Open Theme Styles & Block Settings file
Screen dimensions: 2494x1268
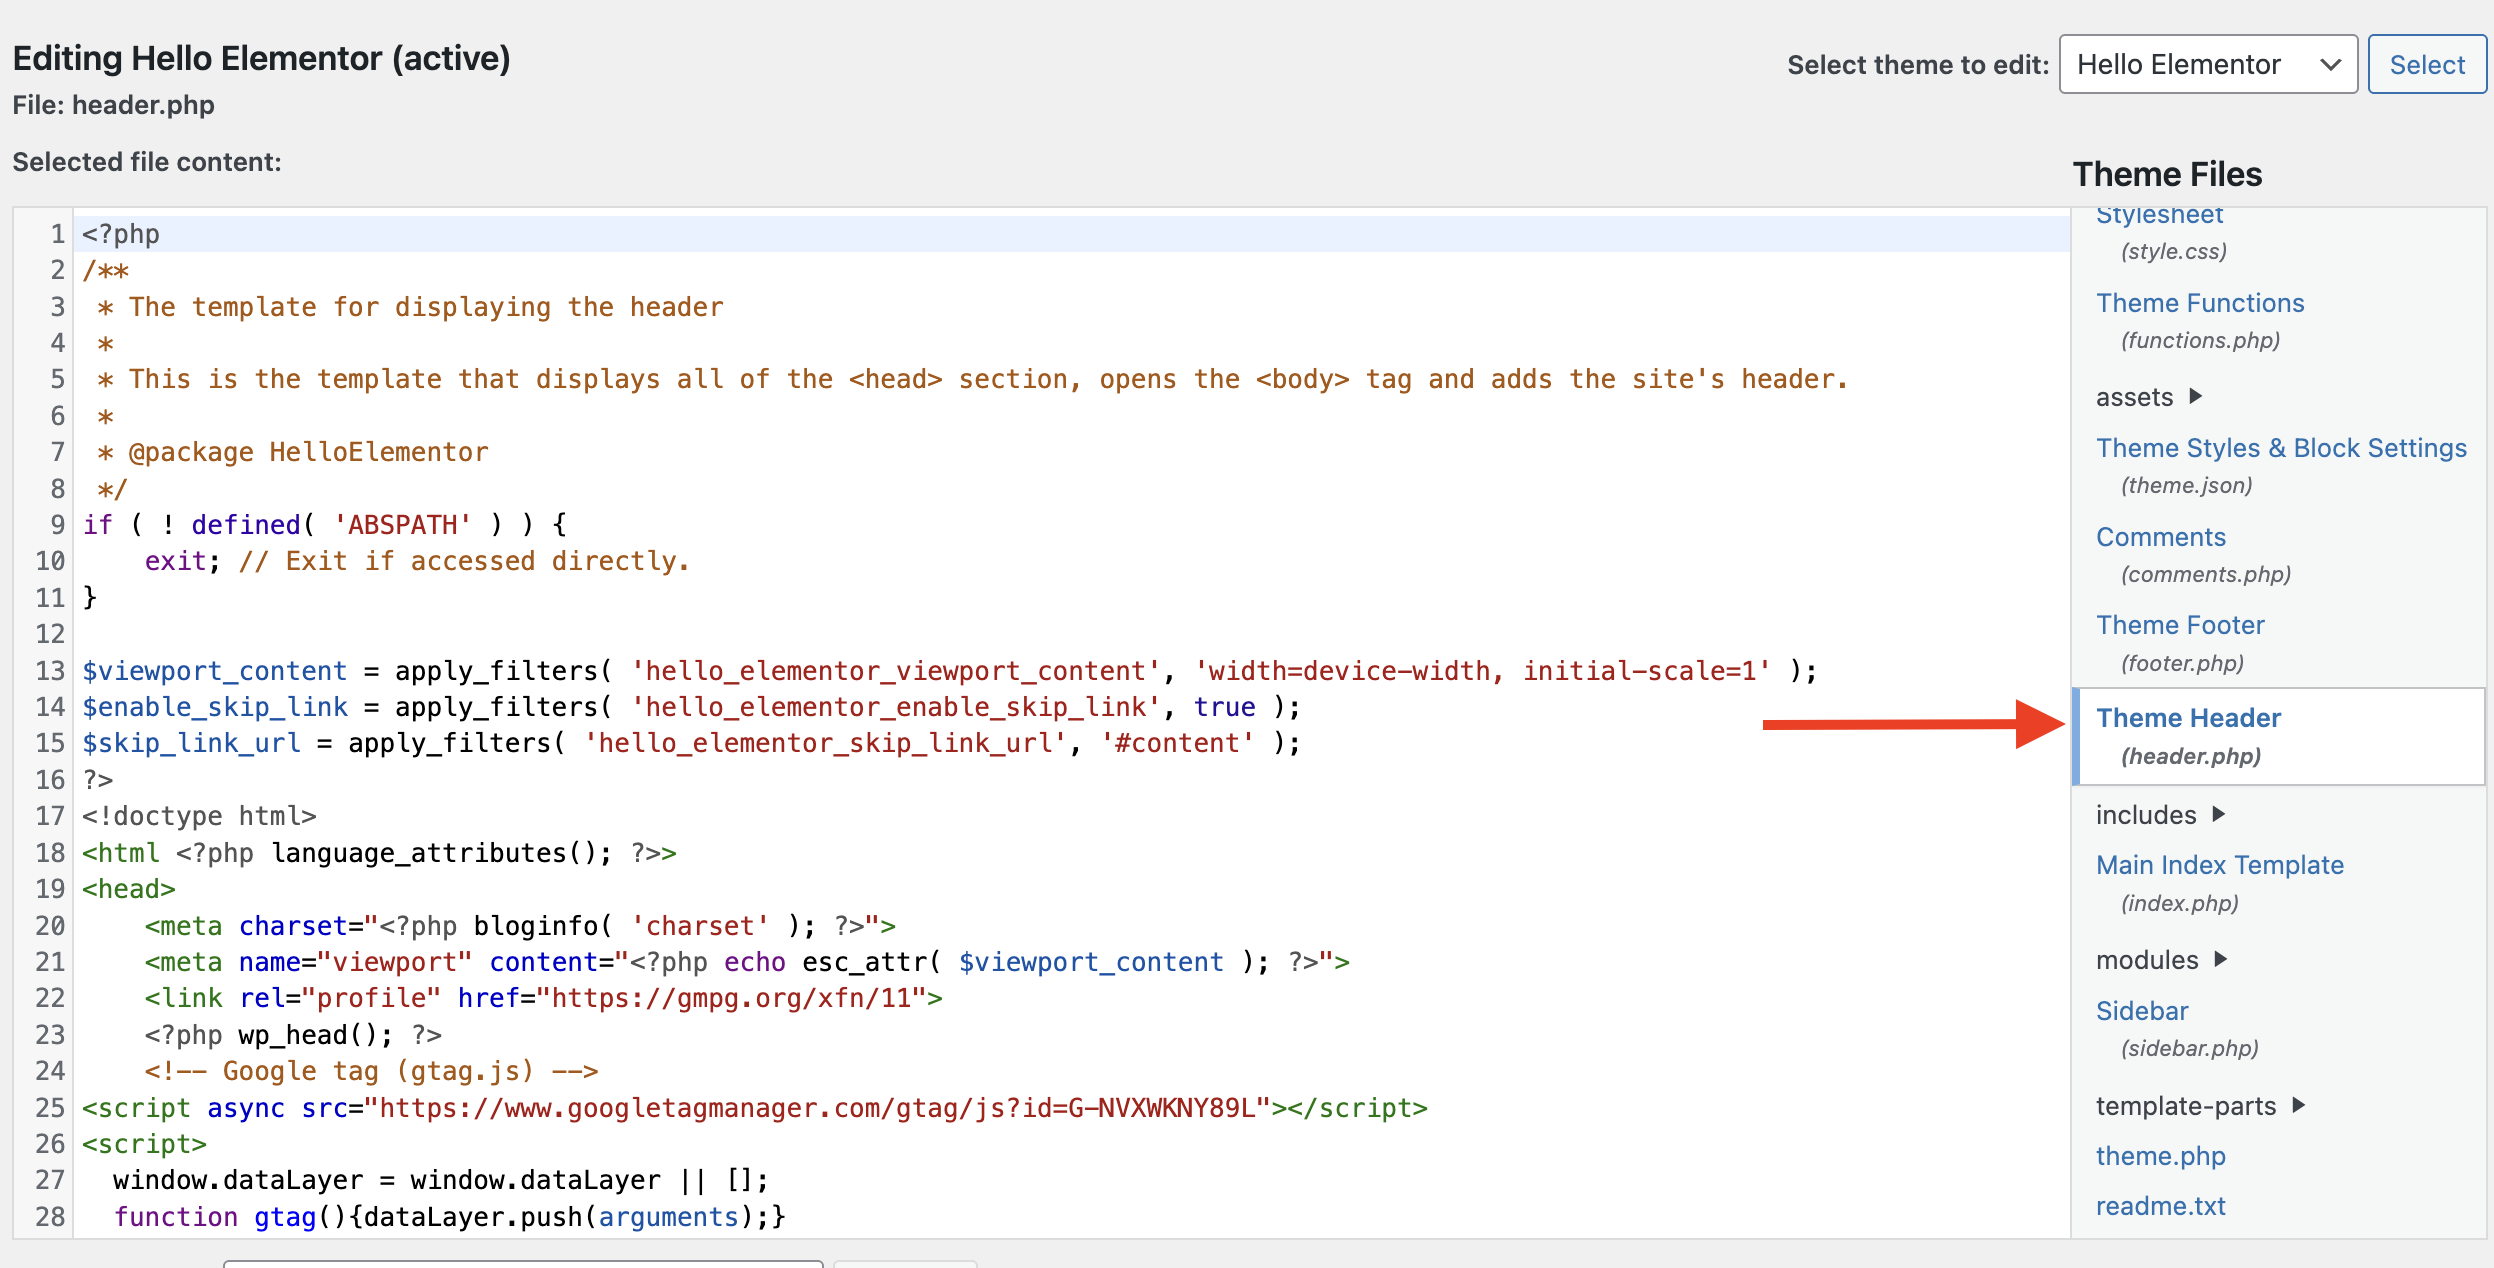click(2281, 448)
